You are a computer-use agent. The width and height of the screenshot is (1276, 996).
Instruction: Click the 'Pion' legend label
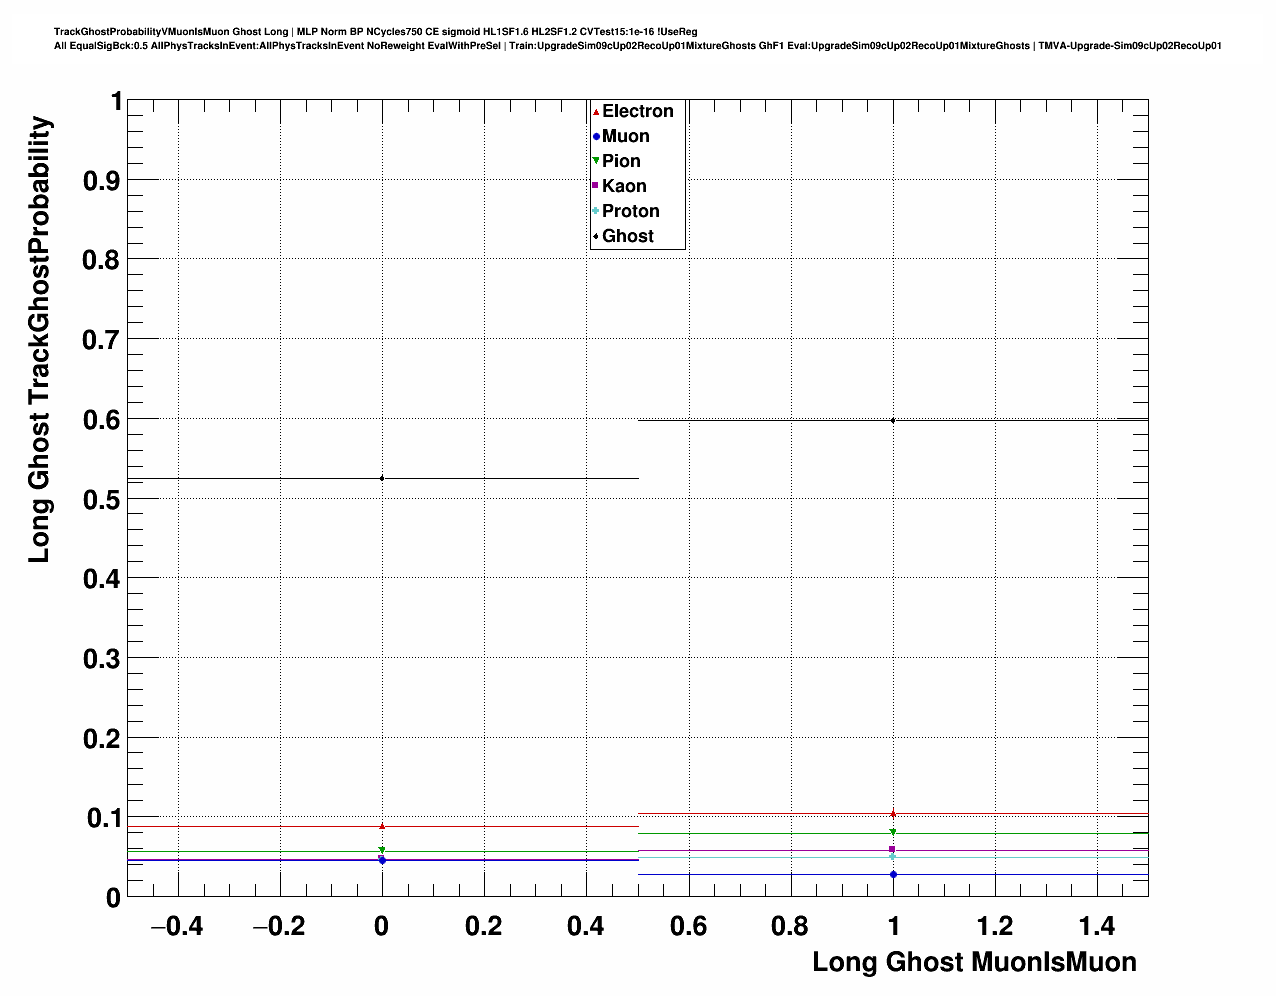[x=621, y=161]
